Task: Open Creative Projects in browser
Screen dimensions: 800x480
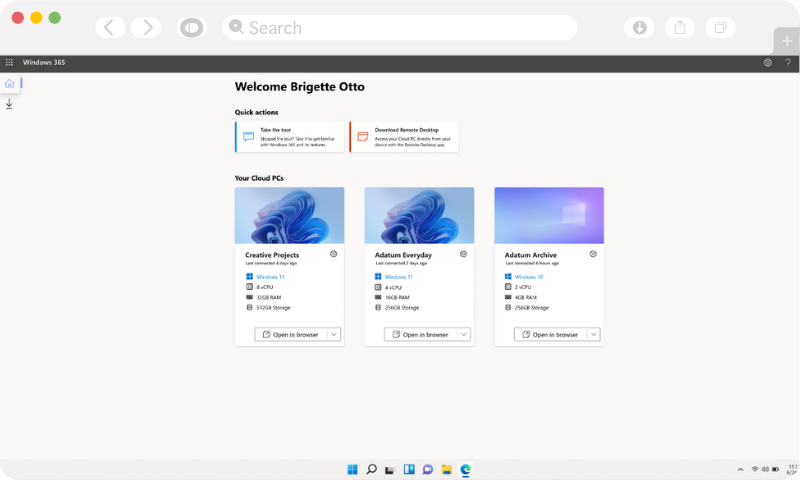Action: click(291, 335)
